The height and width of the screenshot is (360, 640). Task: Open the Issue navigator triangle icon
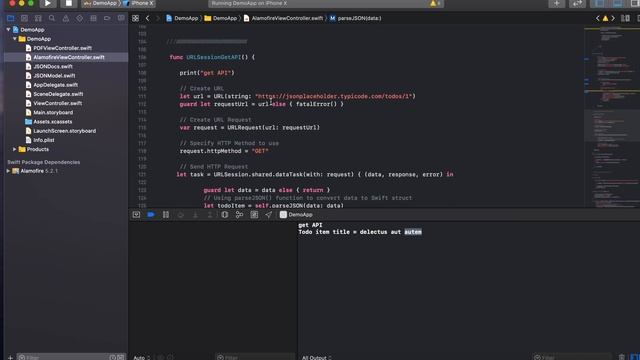coord(66,18)
